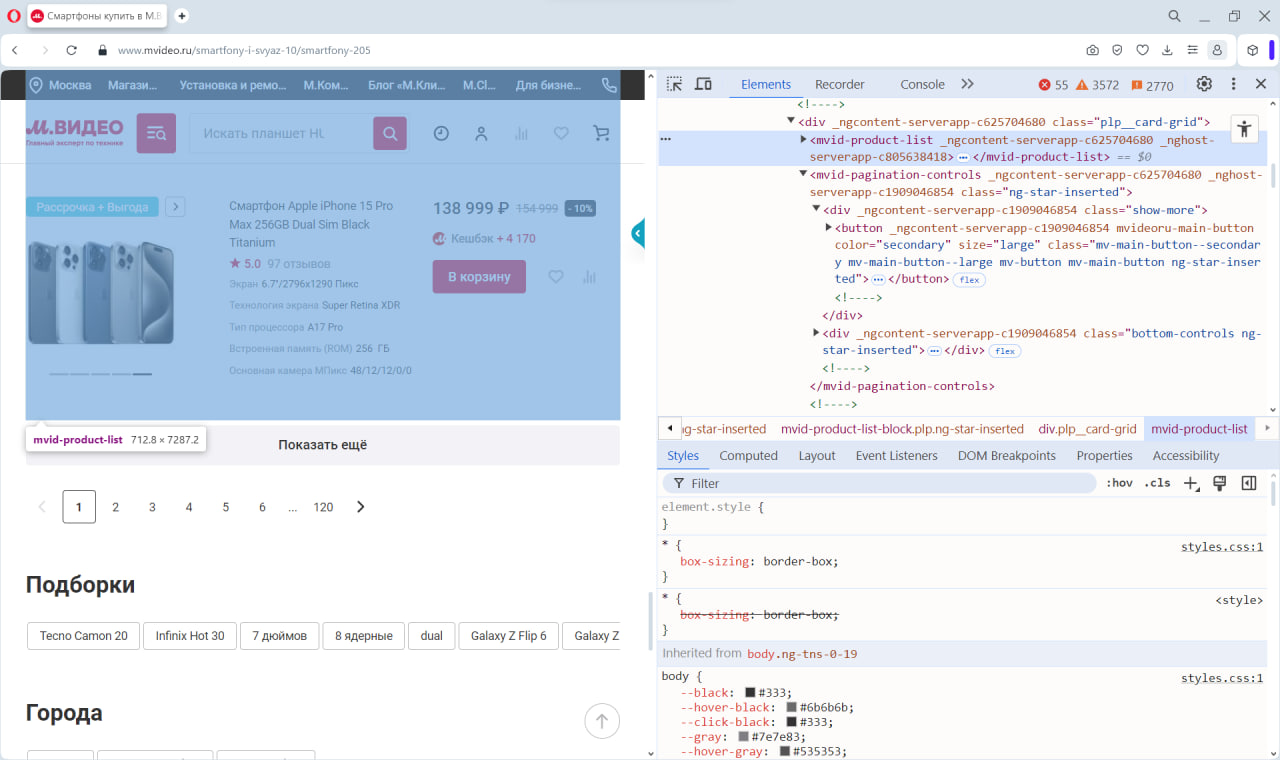
Task: Toggle the device toolbar icon
Action: click(x=703, y=84)
